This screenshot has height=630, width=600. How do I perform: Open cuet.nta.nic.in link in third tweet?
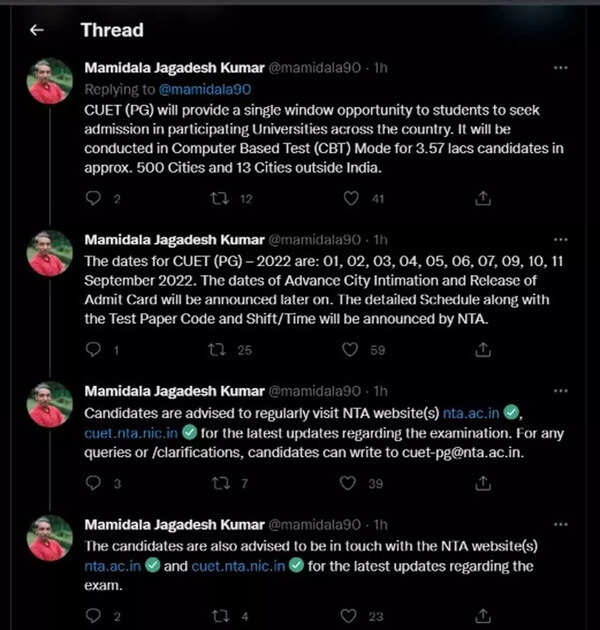coord(139,433)
